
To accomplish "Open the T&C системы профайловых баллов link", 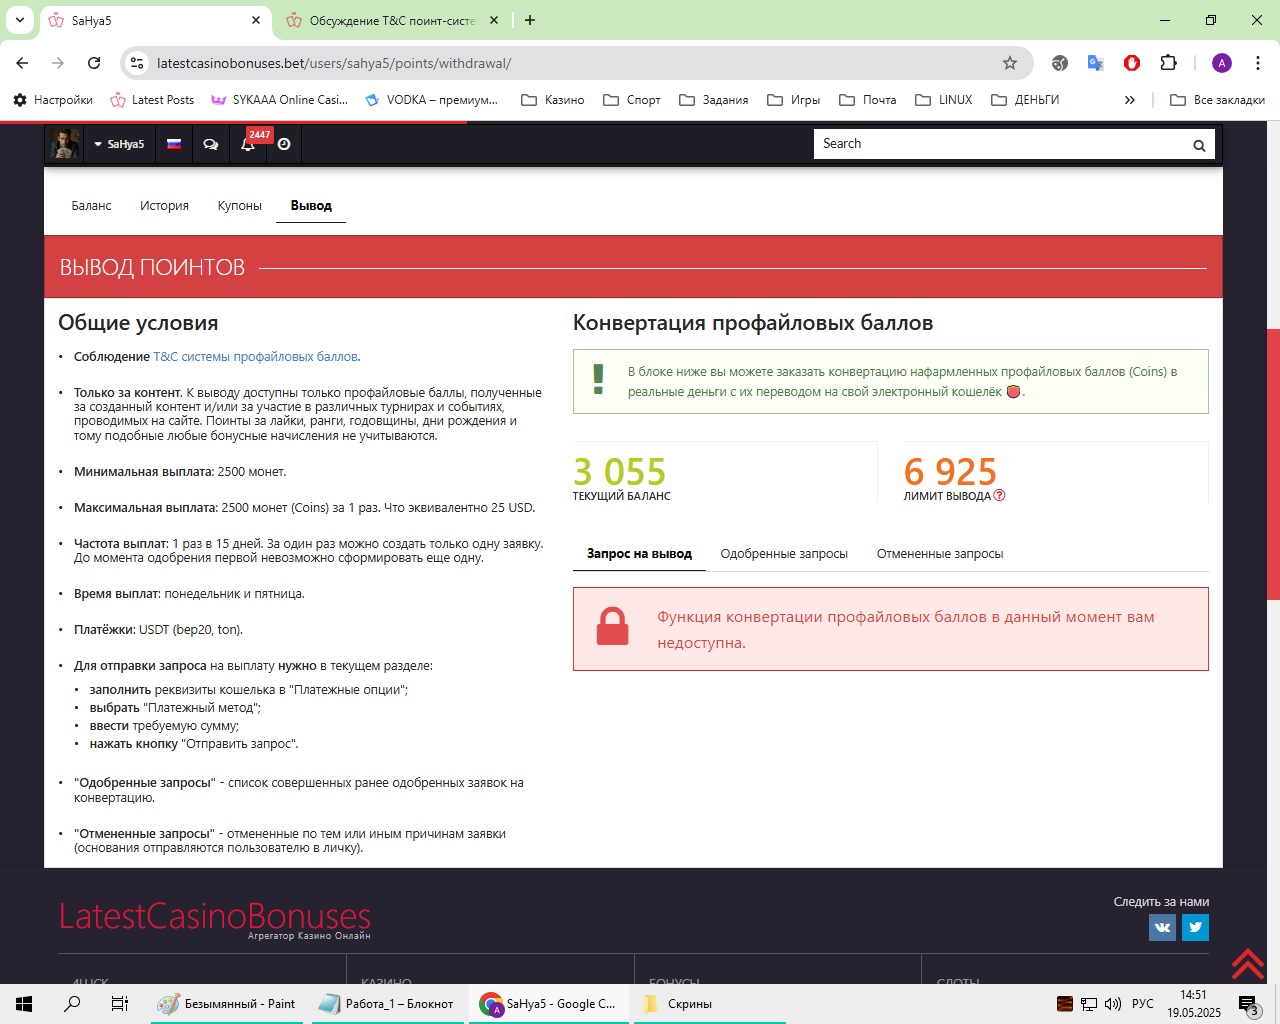I will pyautogui.click(x=255, y=356).
